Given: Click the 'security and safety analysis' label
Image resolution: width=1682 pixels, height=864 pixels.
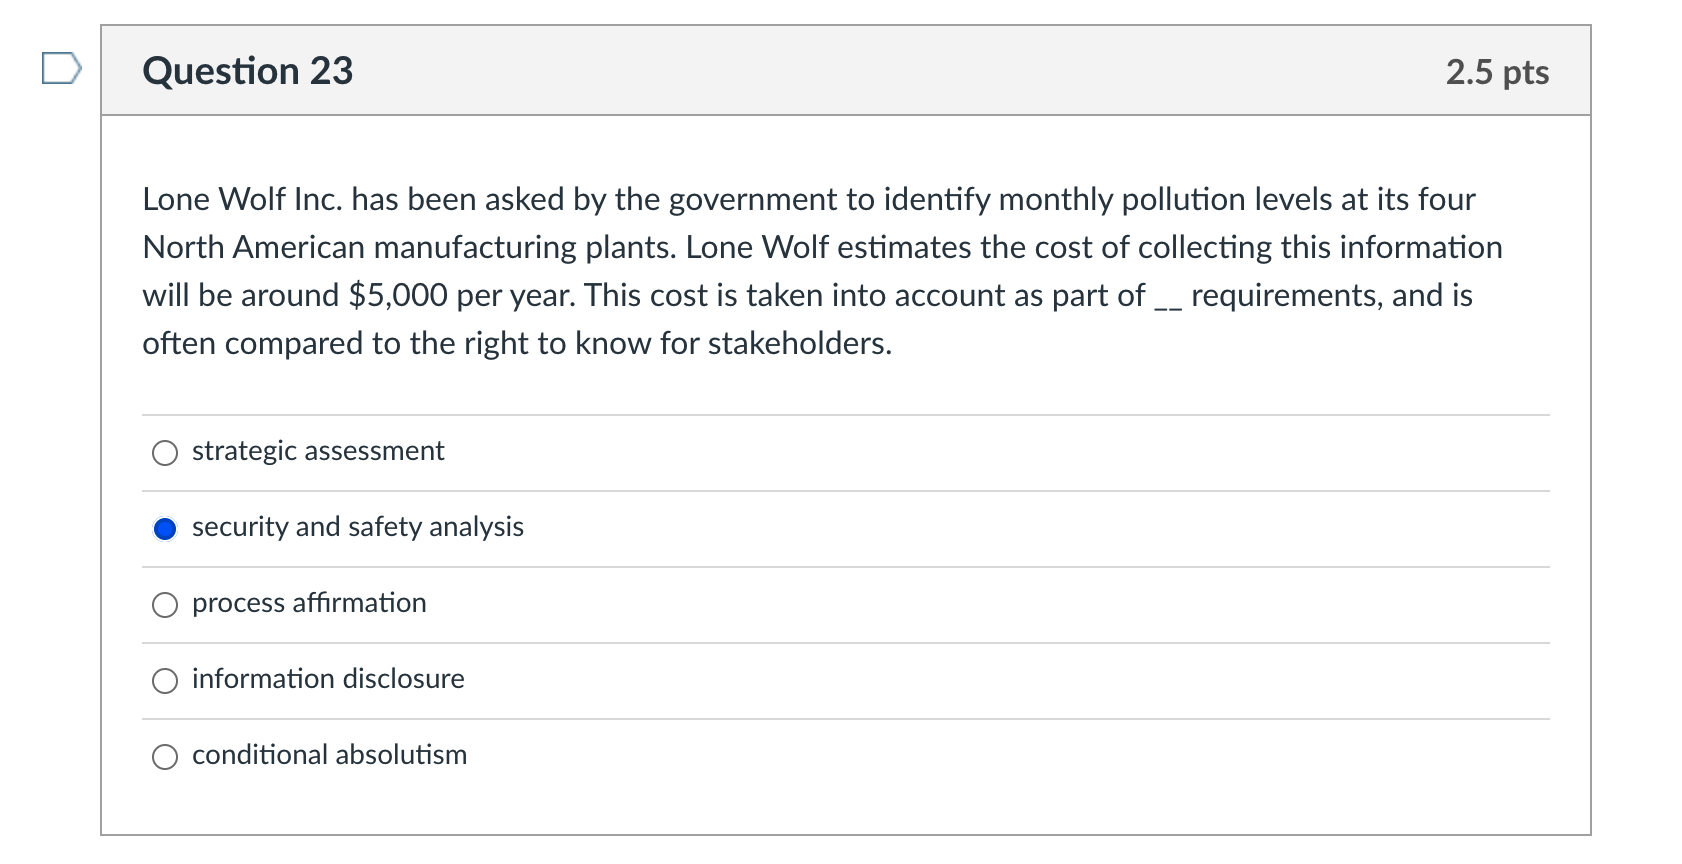Looking at the screenshot, I should pyautogui.click(x=358, y=527).
